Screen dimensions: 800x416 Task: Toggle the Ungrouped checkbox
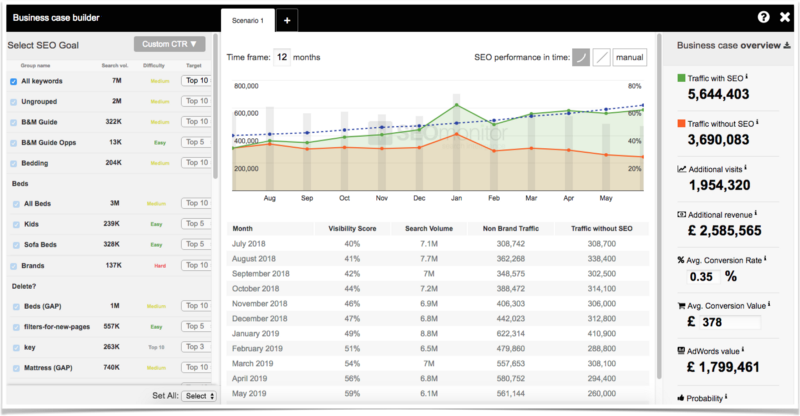point(14,102)
